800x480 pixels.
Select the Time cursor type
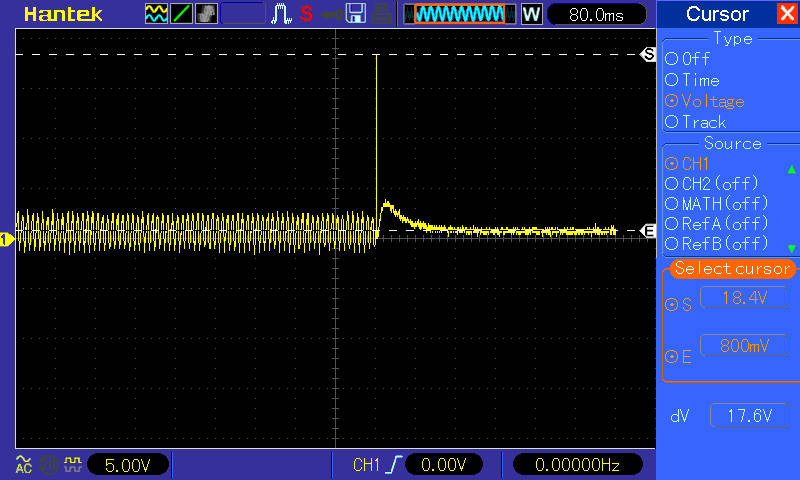click(x=671, y=80)
